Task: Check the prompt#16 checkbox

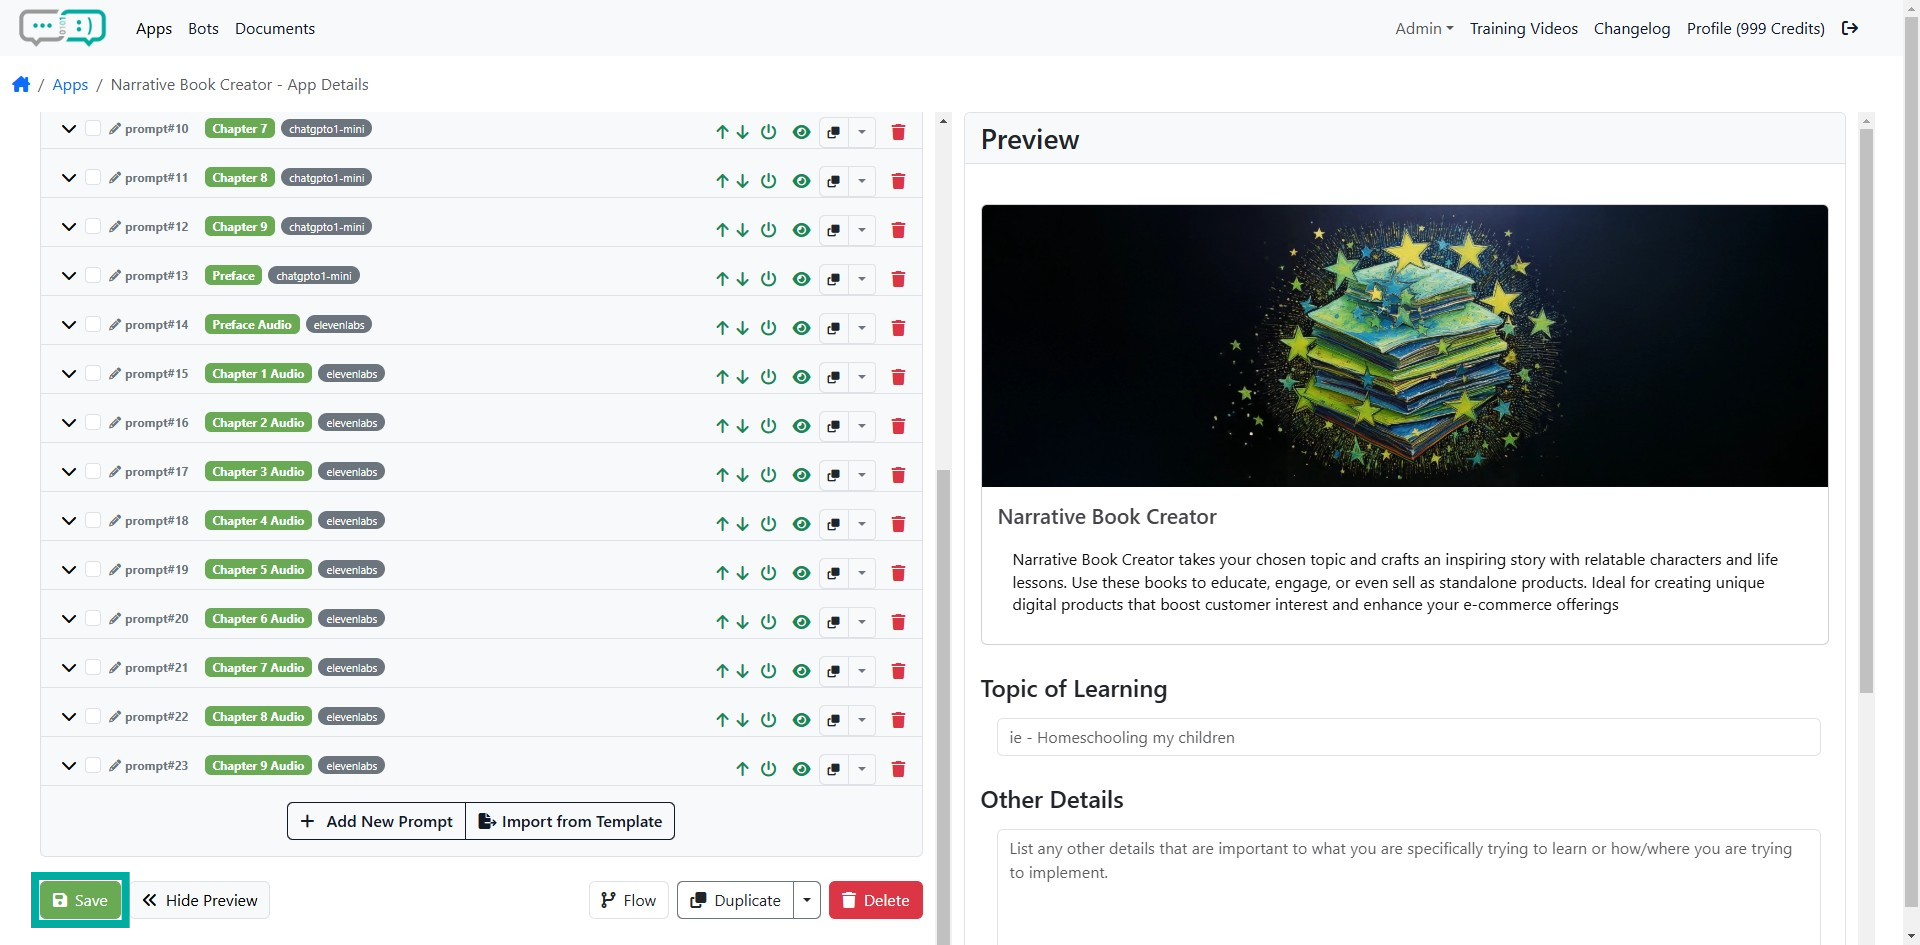Action: 93,423
